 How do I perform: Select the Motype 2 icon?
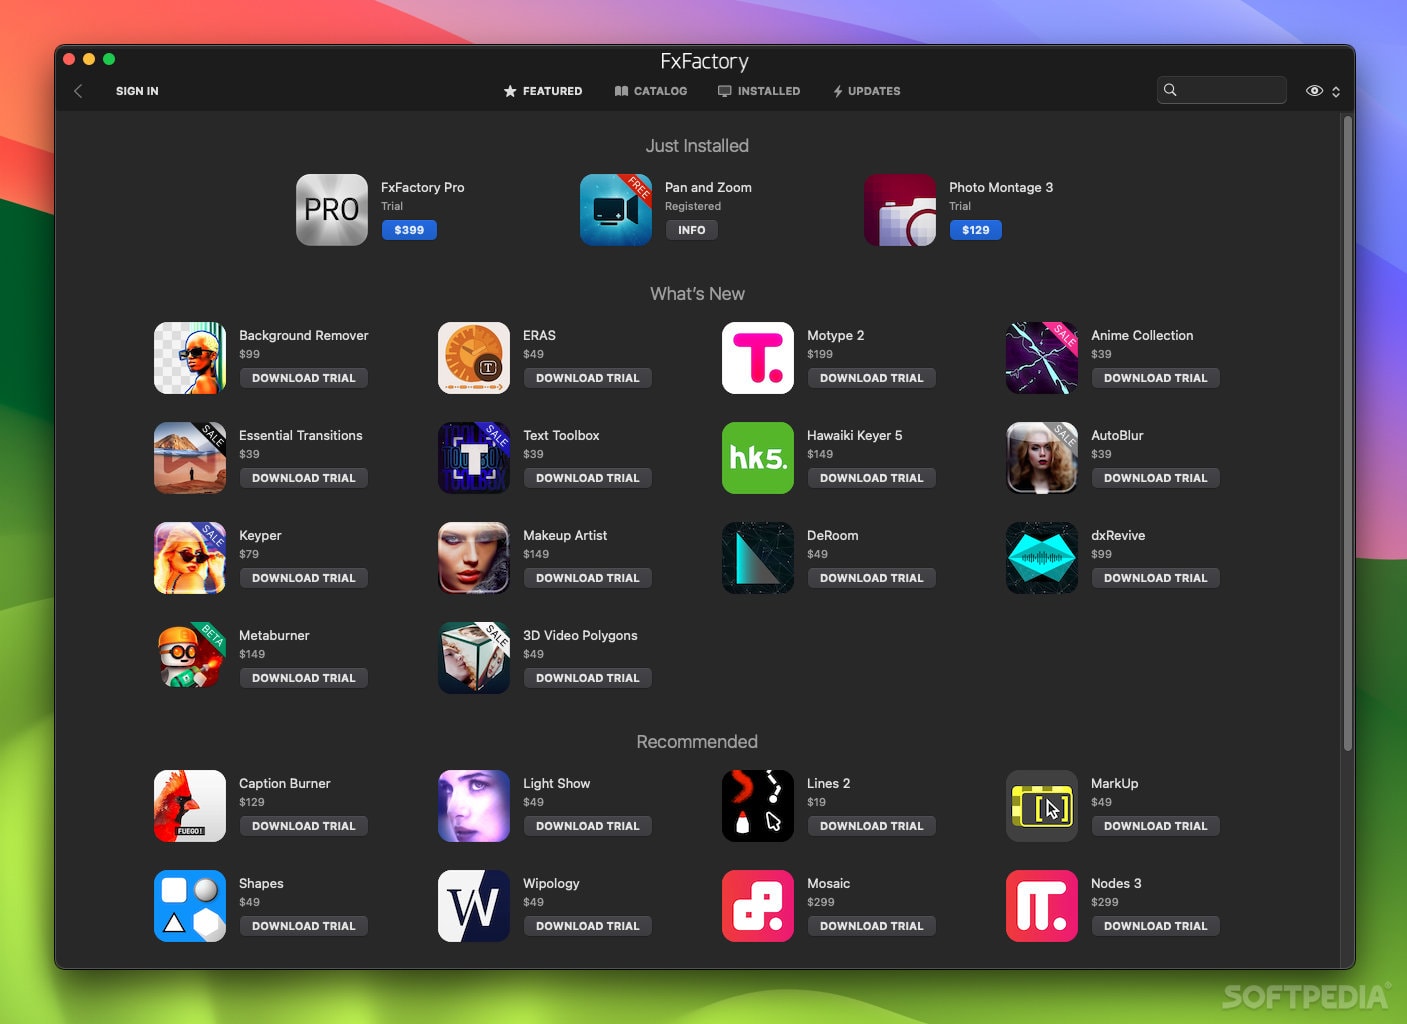click(758, 358)
